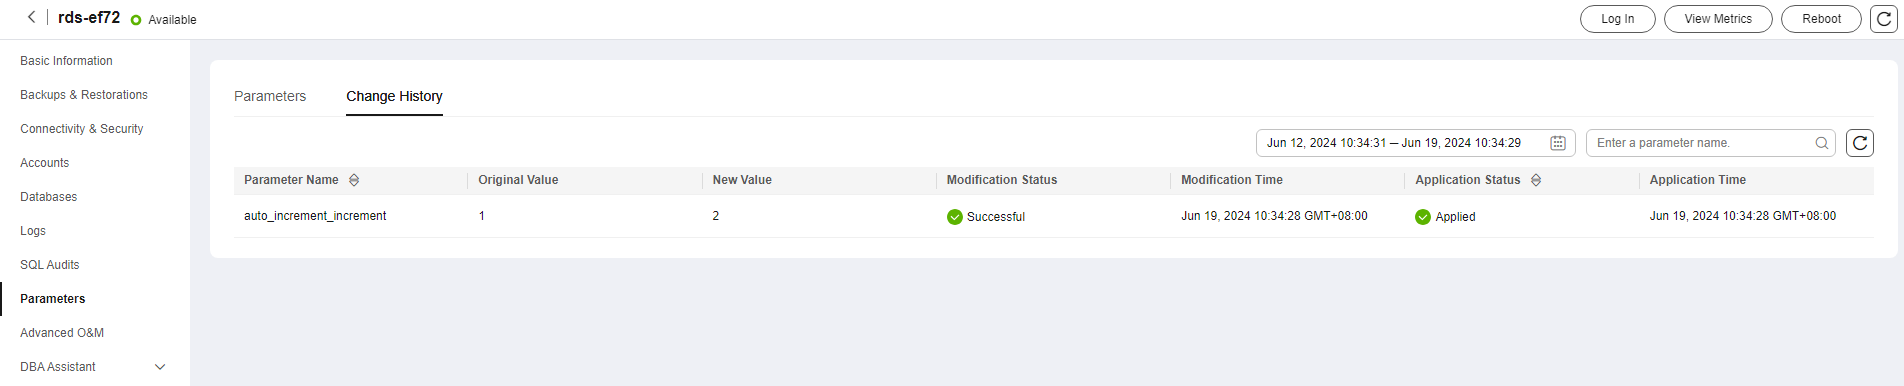
Task: Open View Metrics
Action: coord(1718,19)
